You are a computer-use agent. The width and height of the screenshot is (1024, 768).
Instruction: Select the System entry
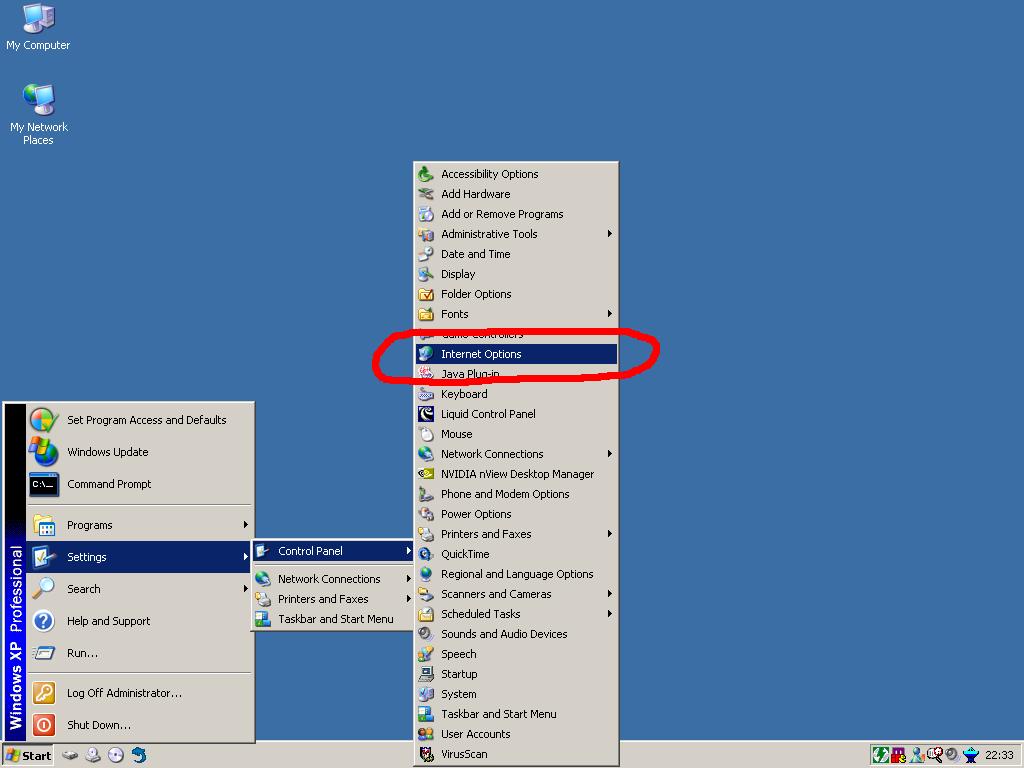pyautogui.click(x=517, y=694)
